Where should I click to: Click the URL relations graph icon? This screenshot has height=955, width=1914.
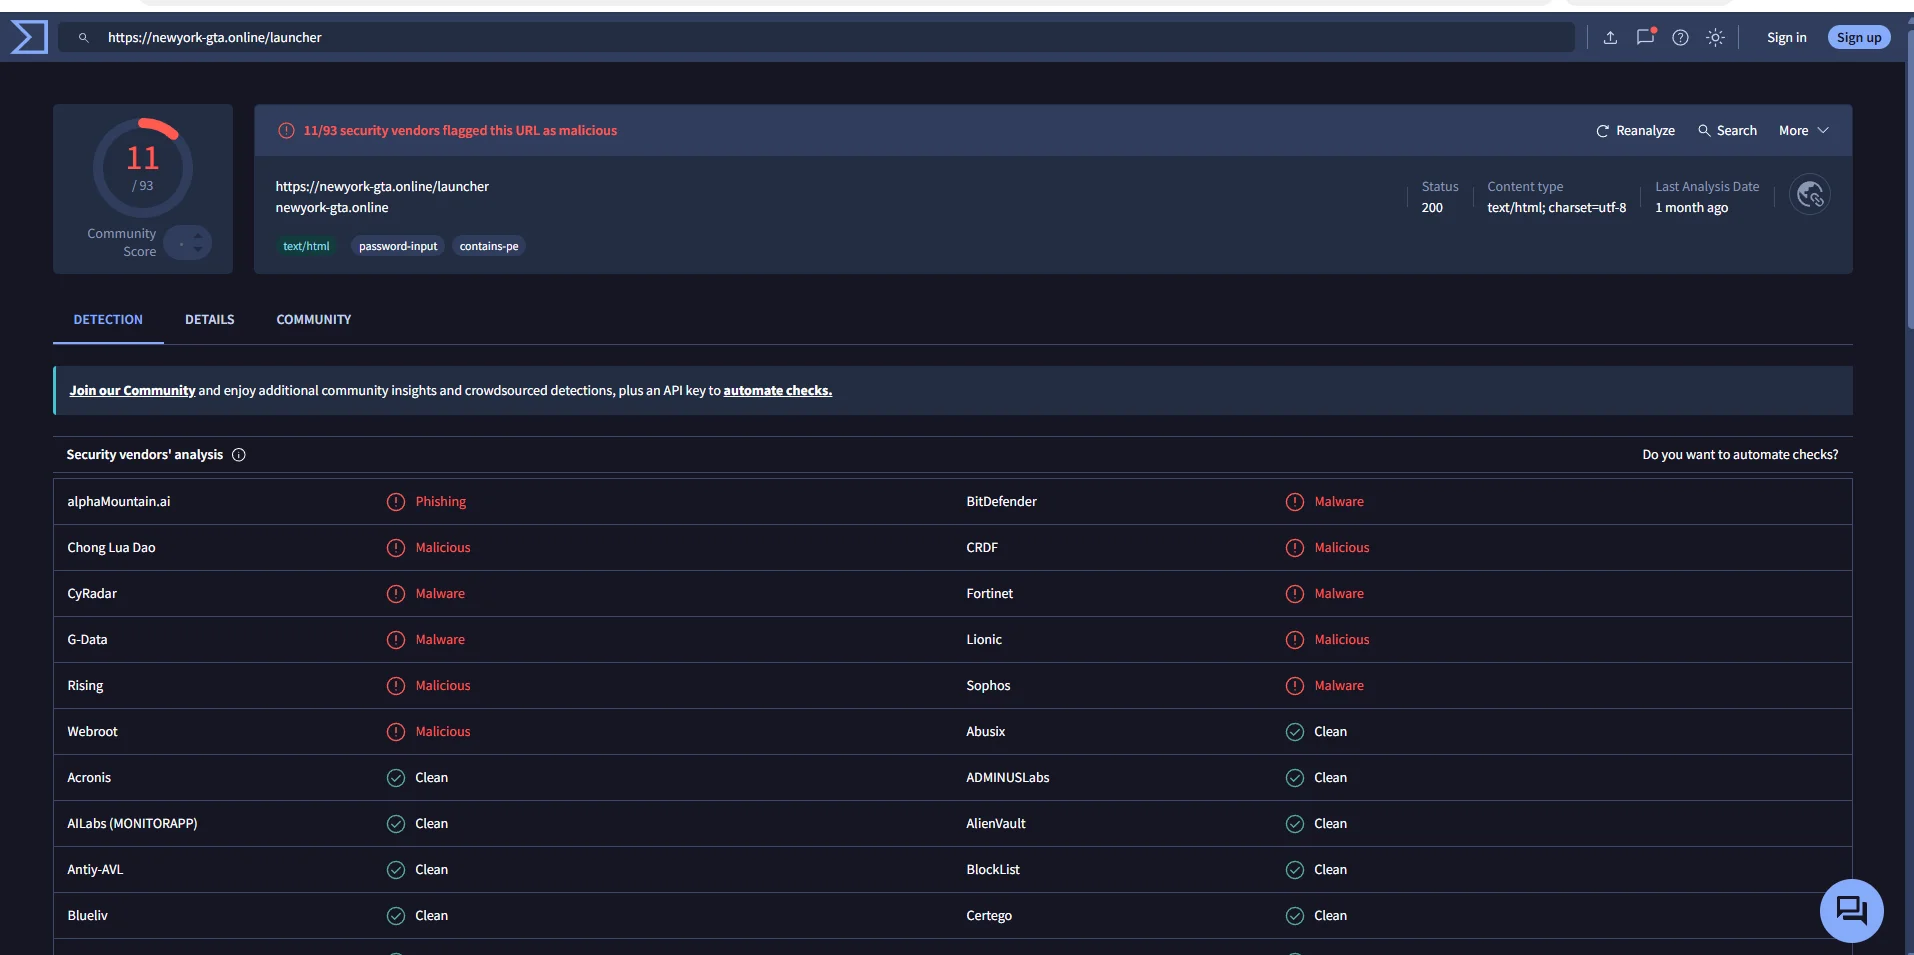tap(1810, 194)
